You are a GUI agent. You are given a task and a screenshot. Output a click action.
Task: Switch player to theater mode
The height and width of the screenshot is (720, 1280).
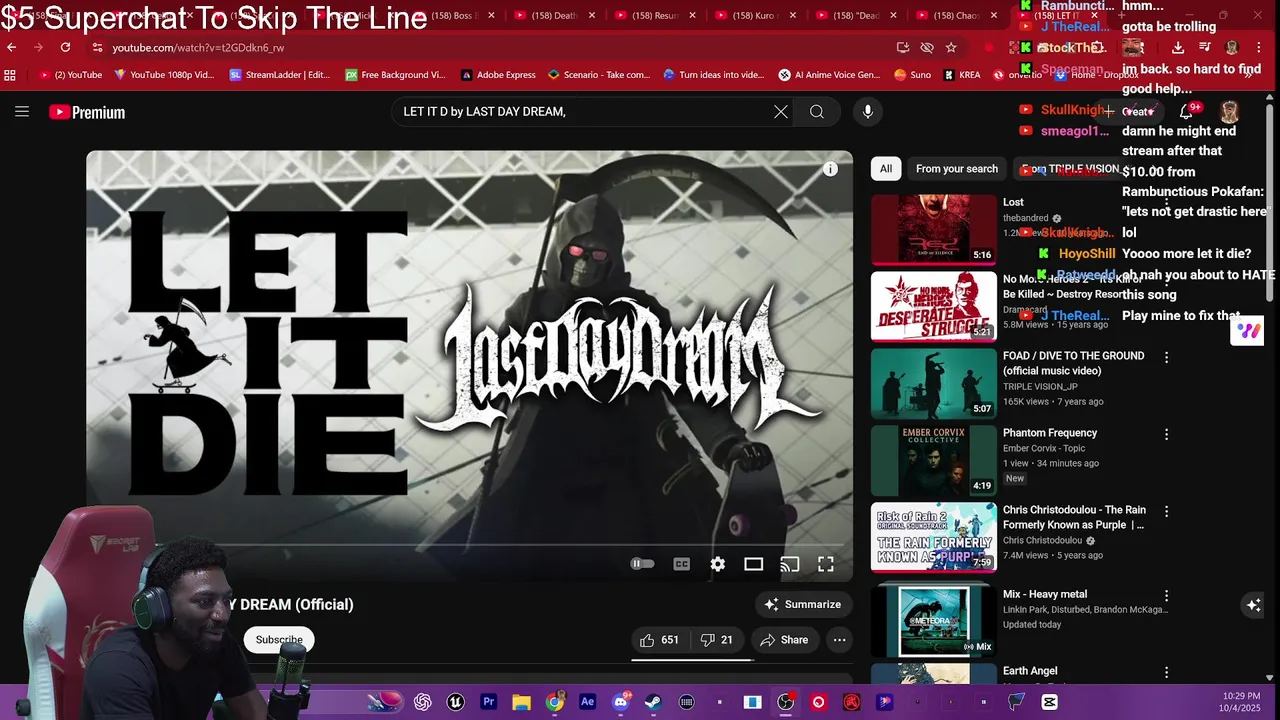click(x=754, y=564)
